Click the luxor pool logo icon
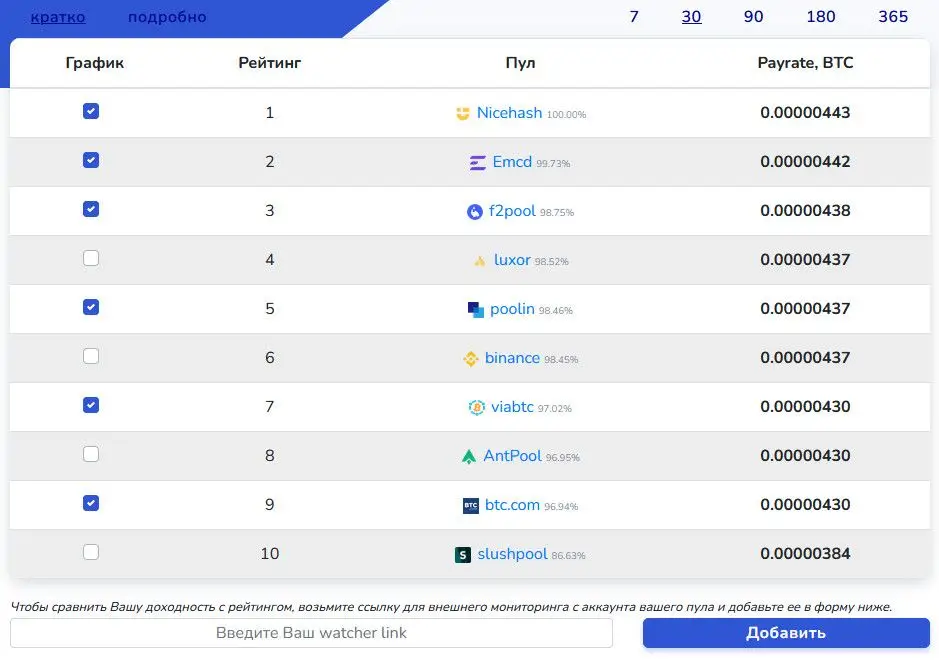 [x=480, y=261]
